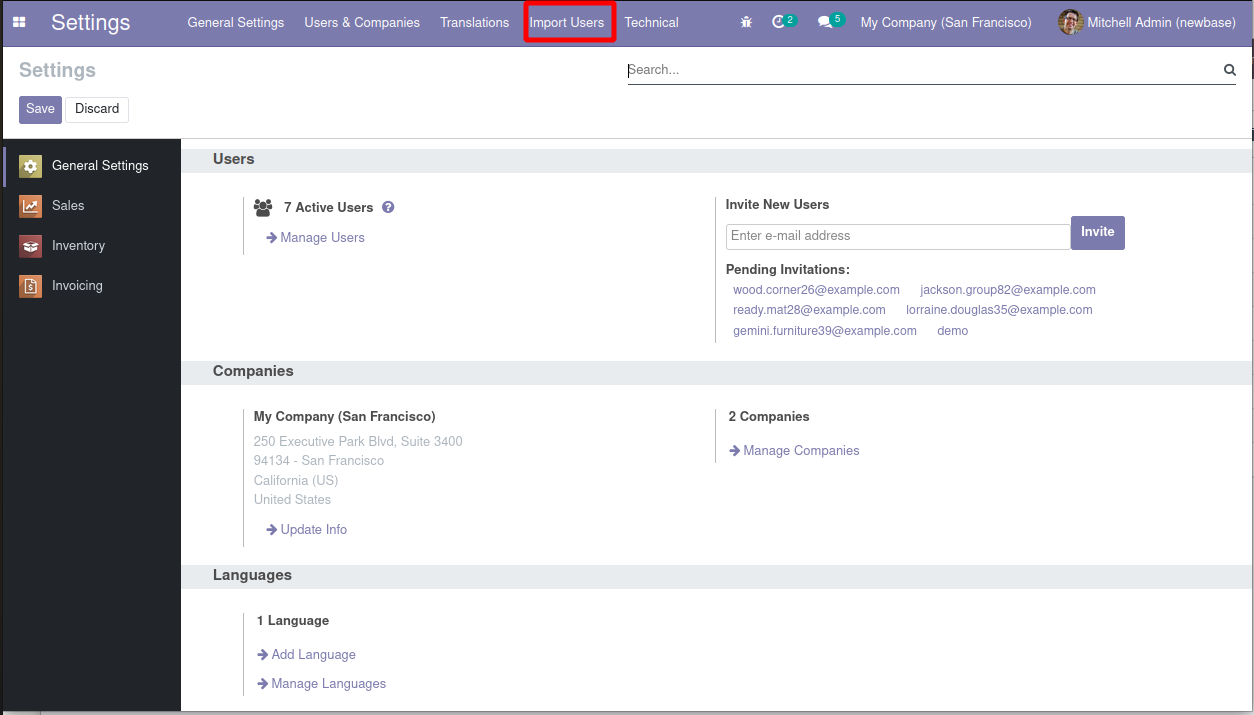1254x715 pixels.
Task: Click the Settings app title in navbar
Action: point(91,22)
